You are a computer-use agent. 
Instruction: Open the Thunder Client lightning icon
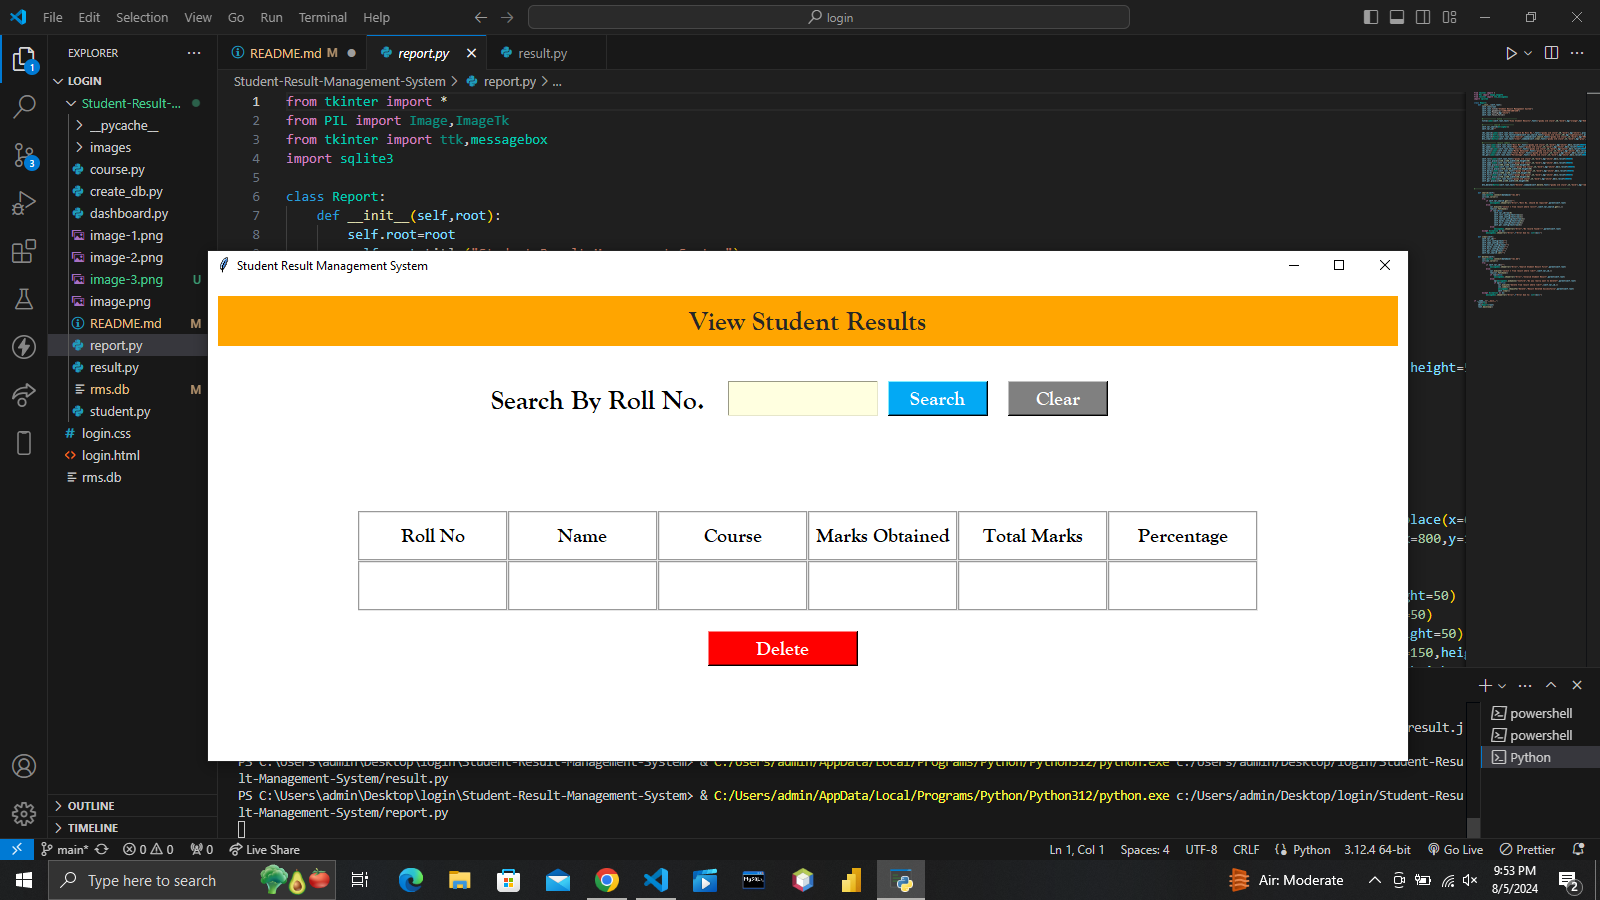coord(24,347)
